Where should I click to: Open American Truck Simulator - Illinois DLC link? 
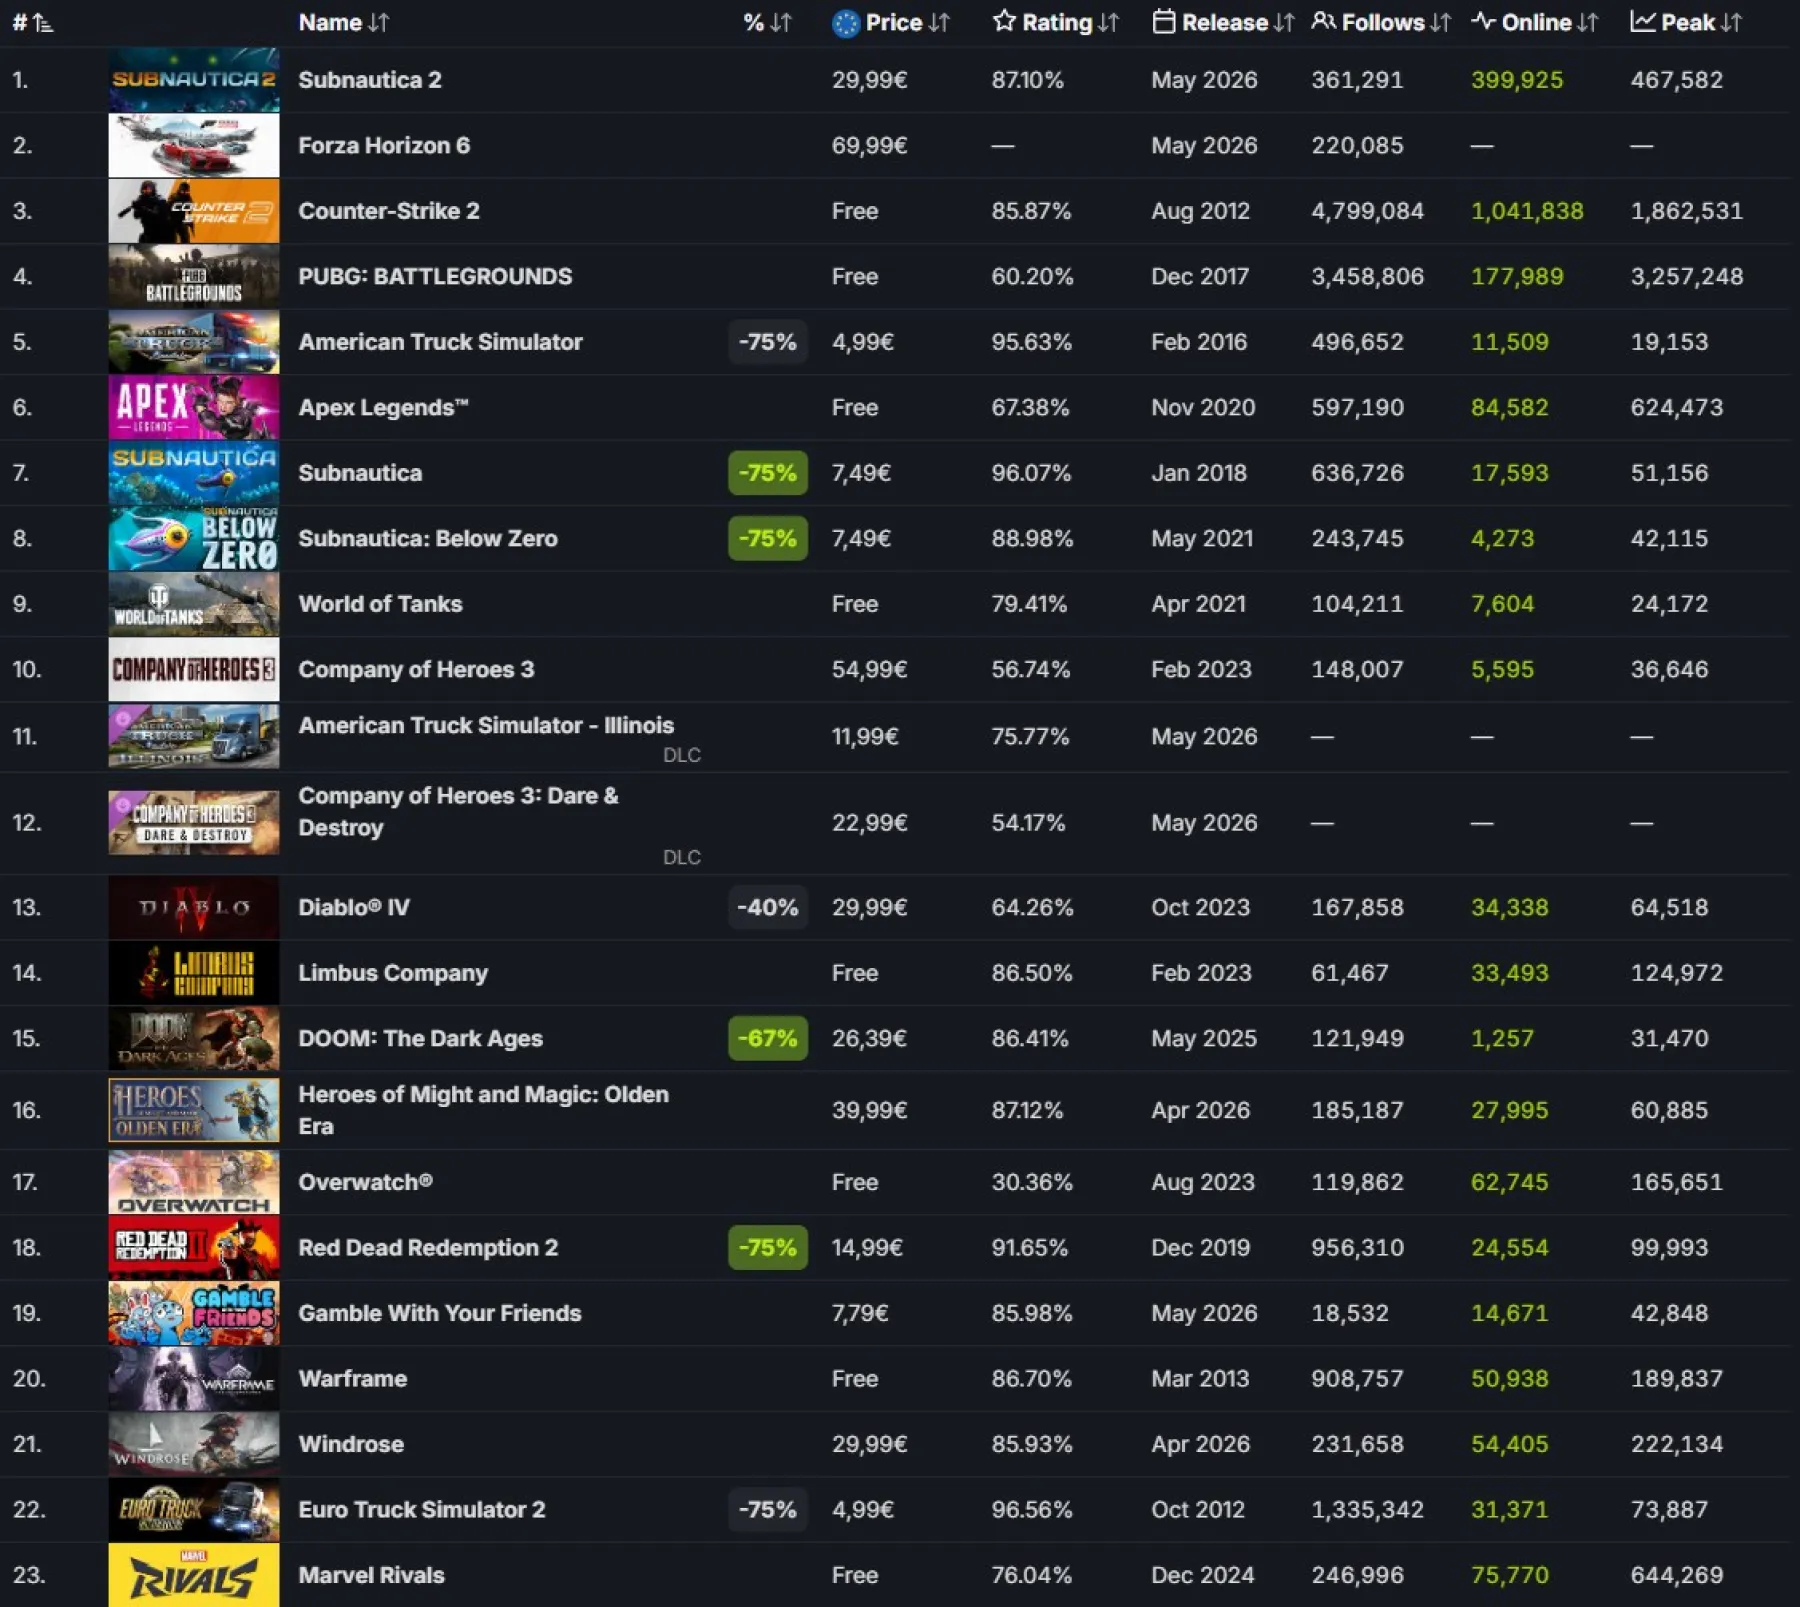(486, 725)
